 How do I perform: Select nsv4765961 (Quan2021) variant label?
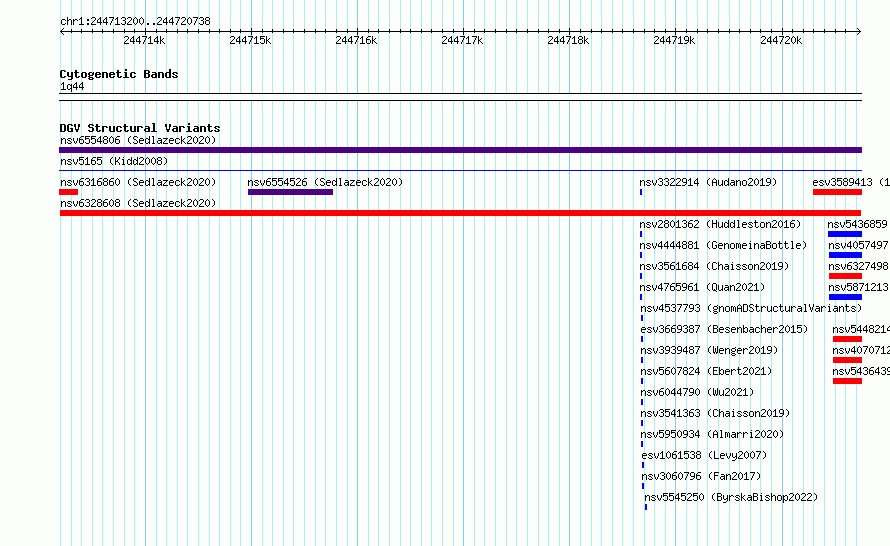coord(702,287)
